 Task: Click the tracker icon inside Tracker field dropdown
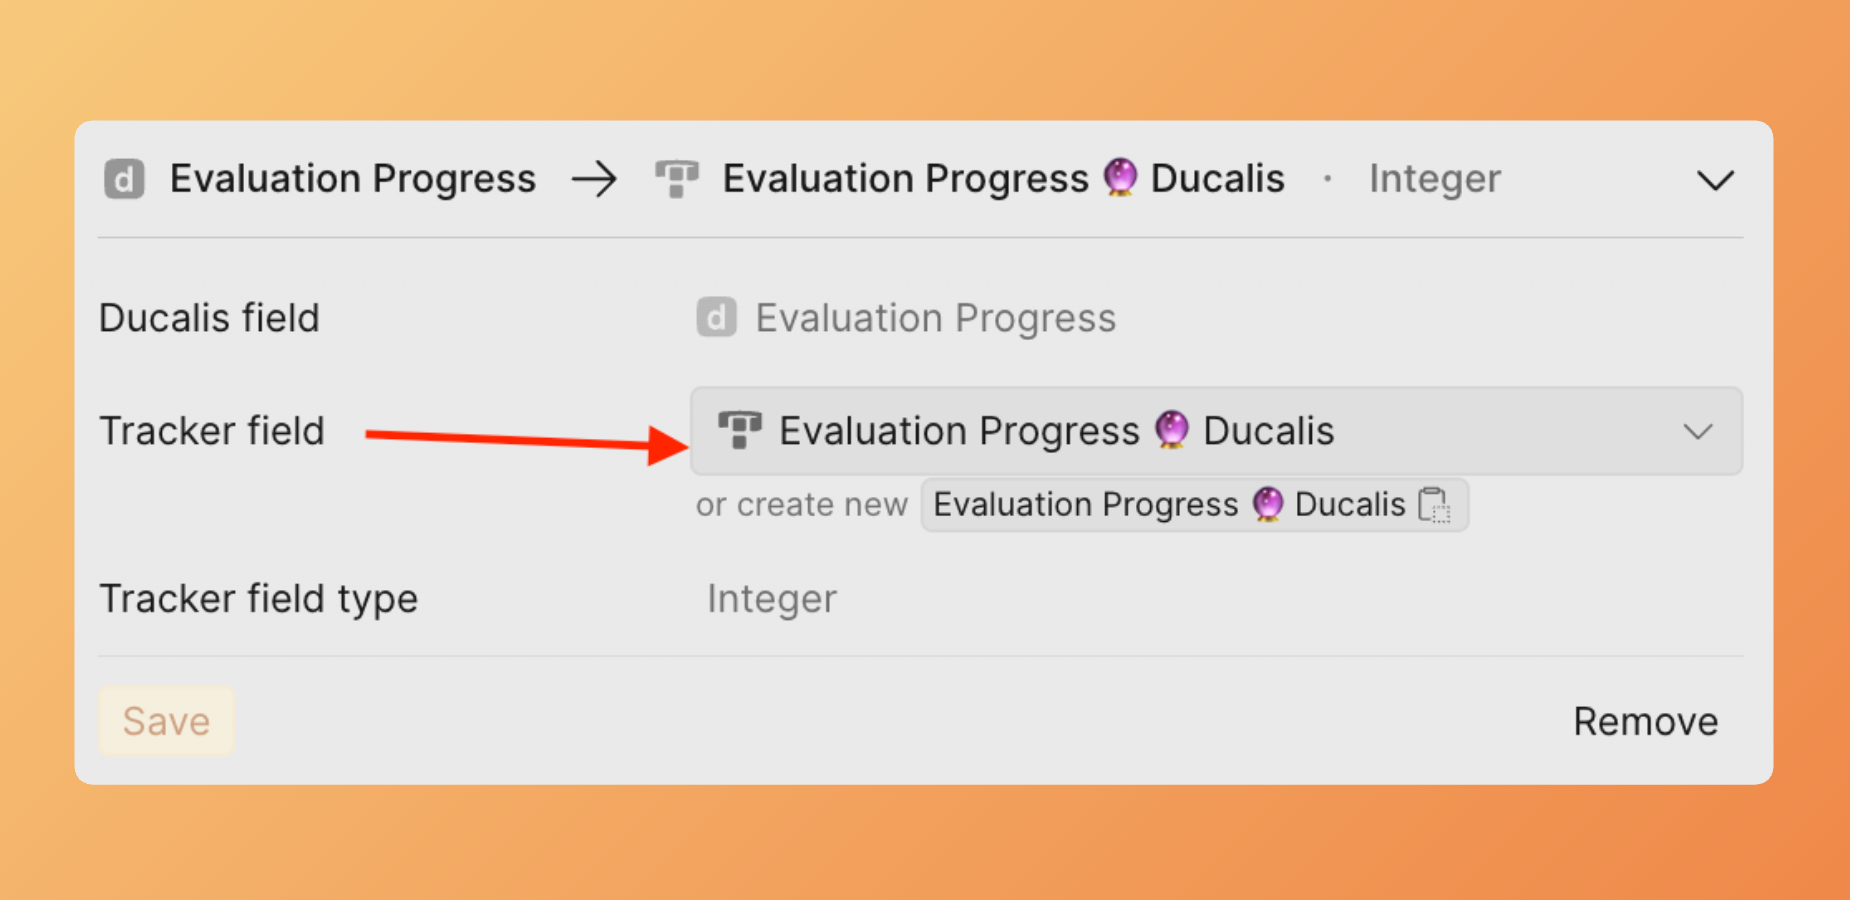click(739, 431)
